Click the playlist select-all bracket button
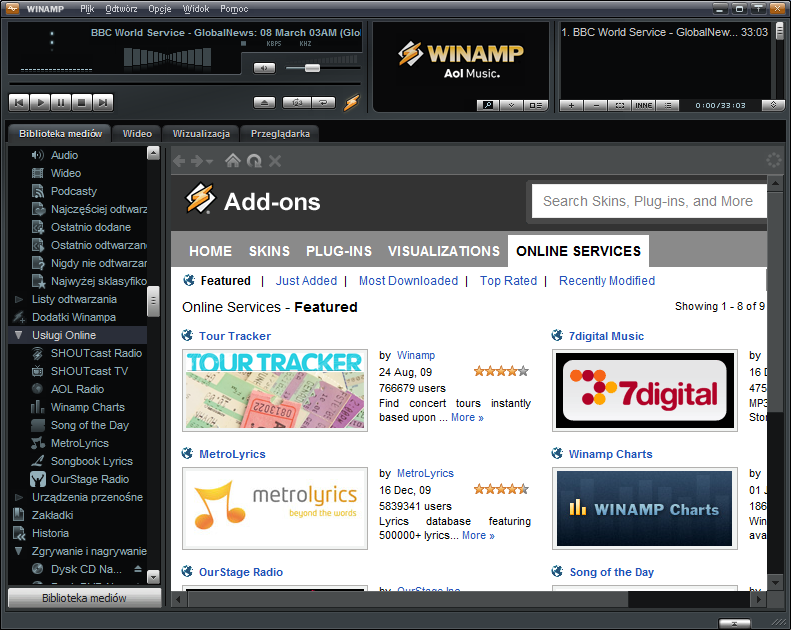Viewport: 791px width, 630px height. pos(620,105)
